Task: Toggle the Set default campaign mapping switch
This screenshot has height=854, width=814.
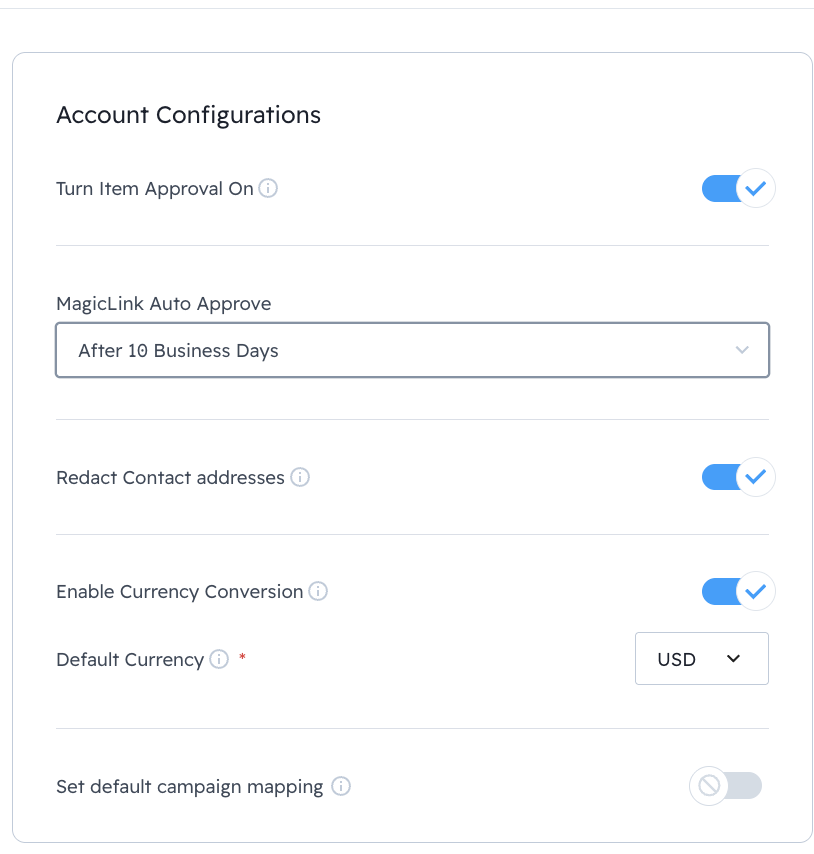Action: coord(726,786)
